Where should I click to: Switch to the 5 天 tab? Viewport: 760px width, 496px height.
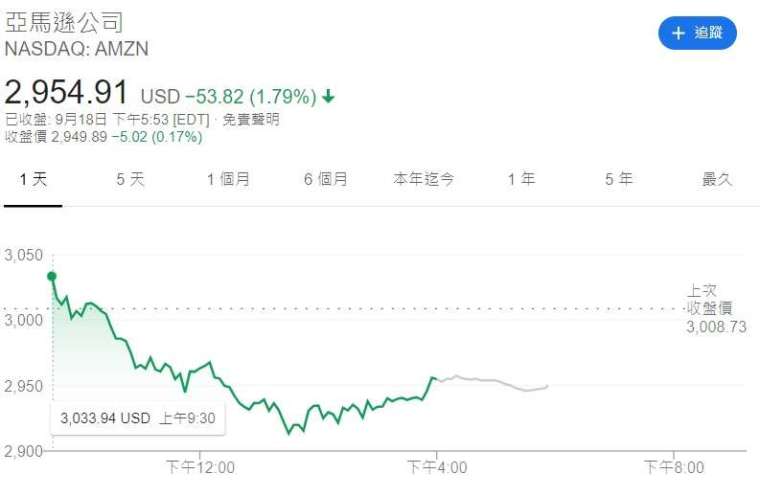click(130, 180)
